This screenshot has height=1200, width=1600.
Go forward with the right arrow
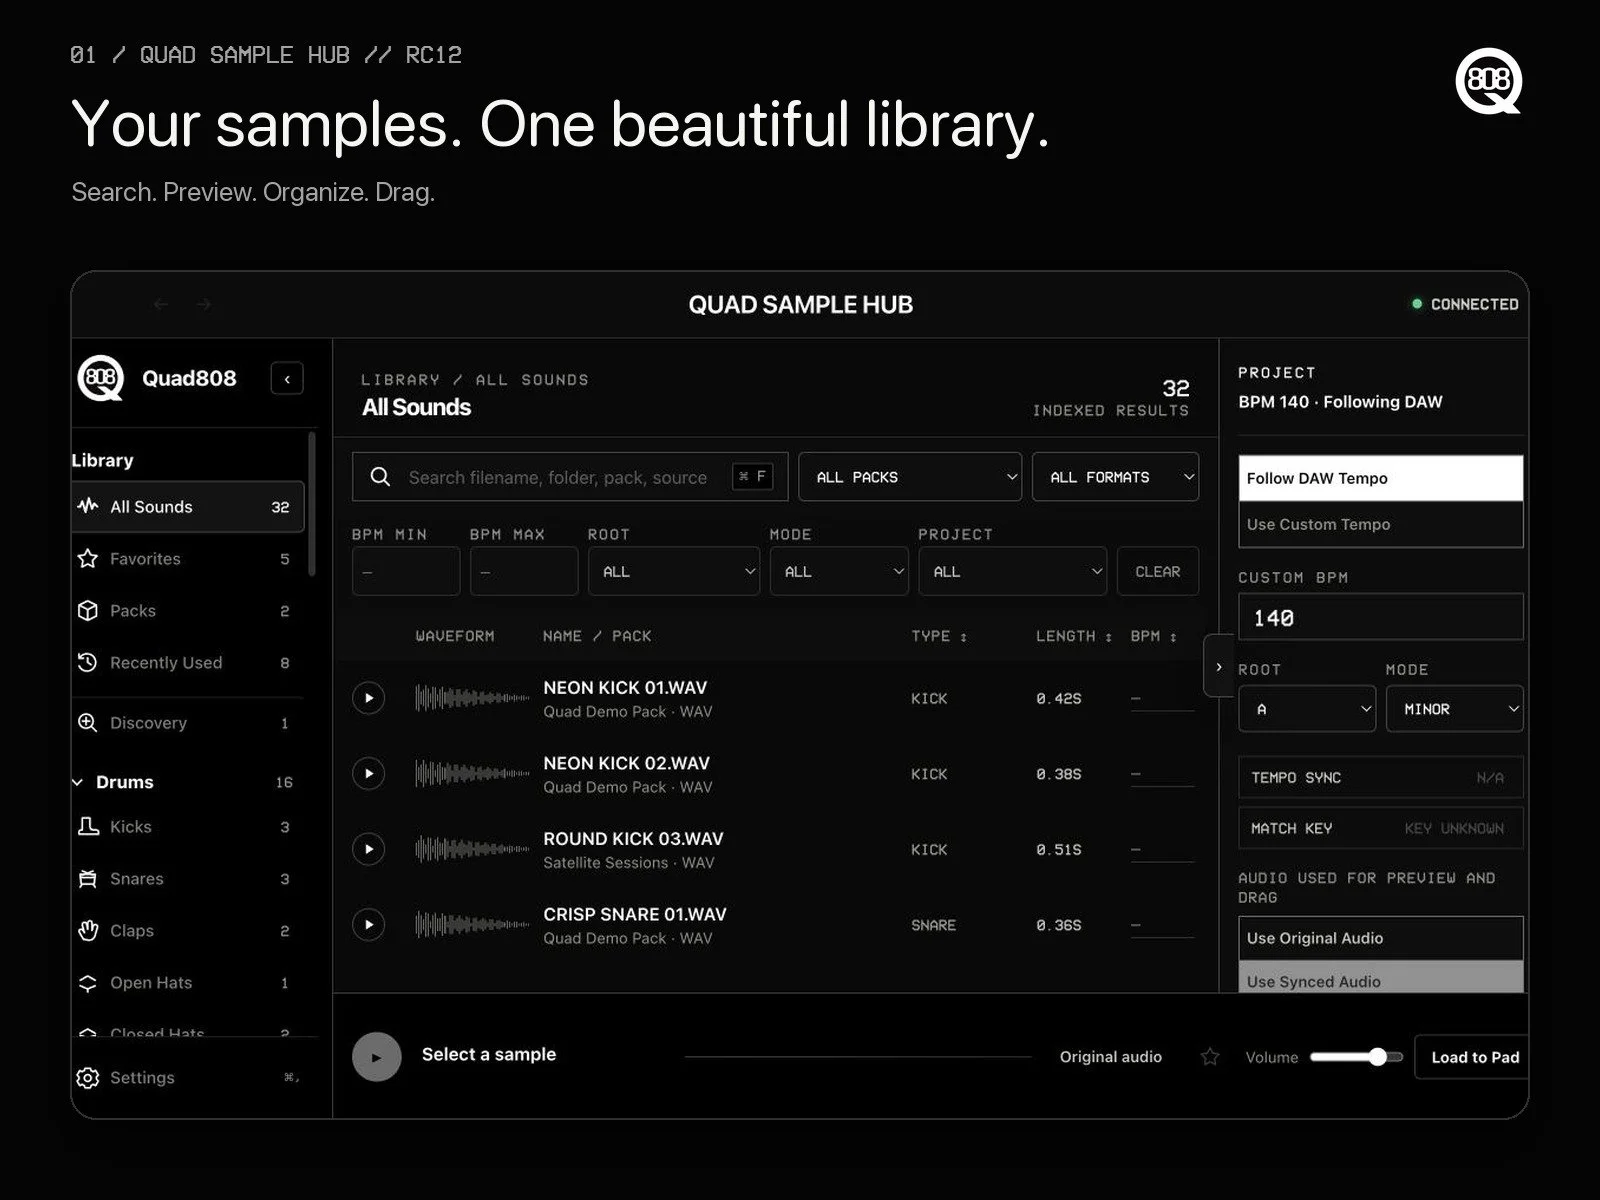[x=204, y=304]
